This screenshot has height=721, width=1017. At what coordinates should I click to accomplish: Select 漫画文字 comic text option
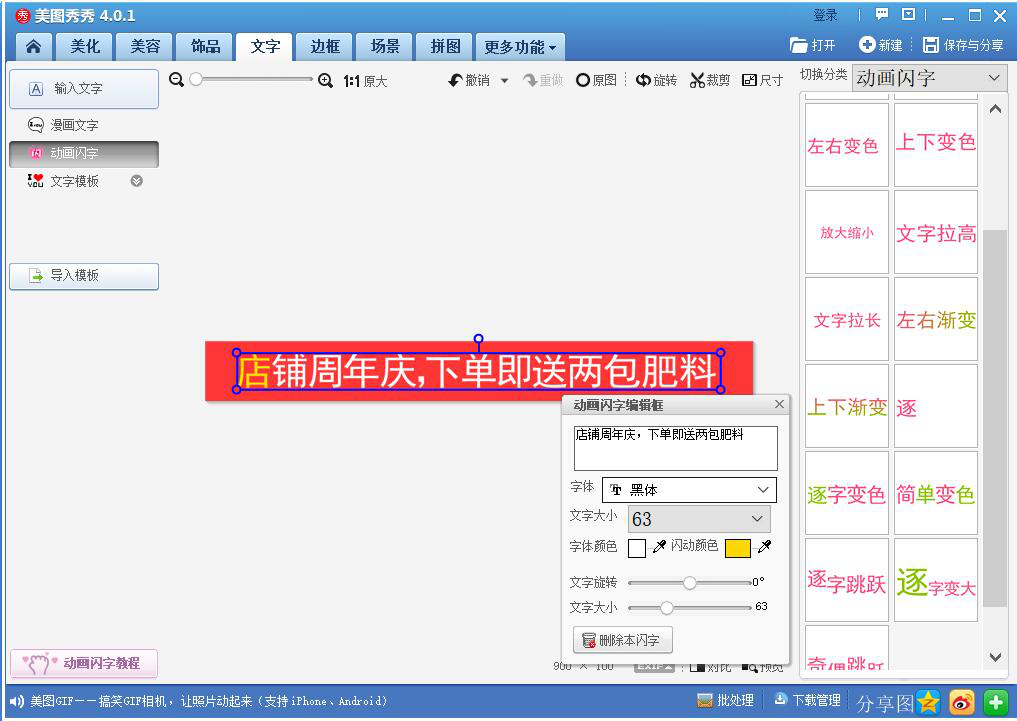click(64, 124)
